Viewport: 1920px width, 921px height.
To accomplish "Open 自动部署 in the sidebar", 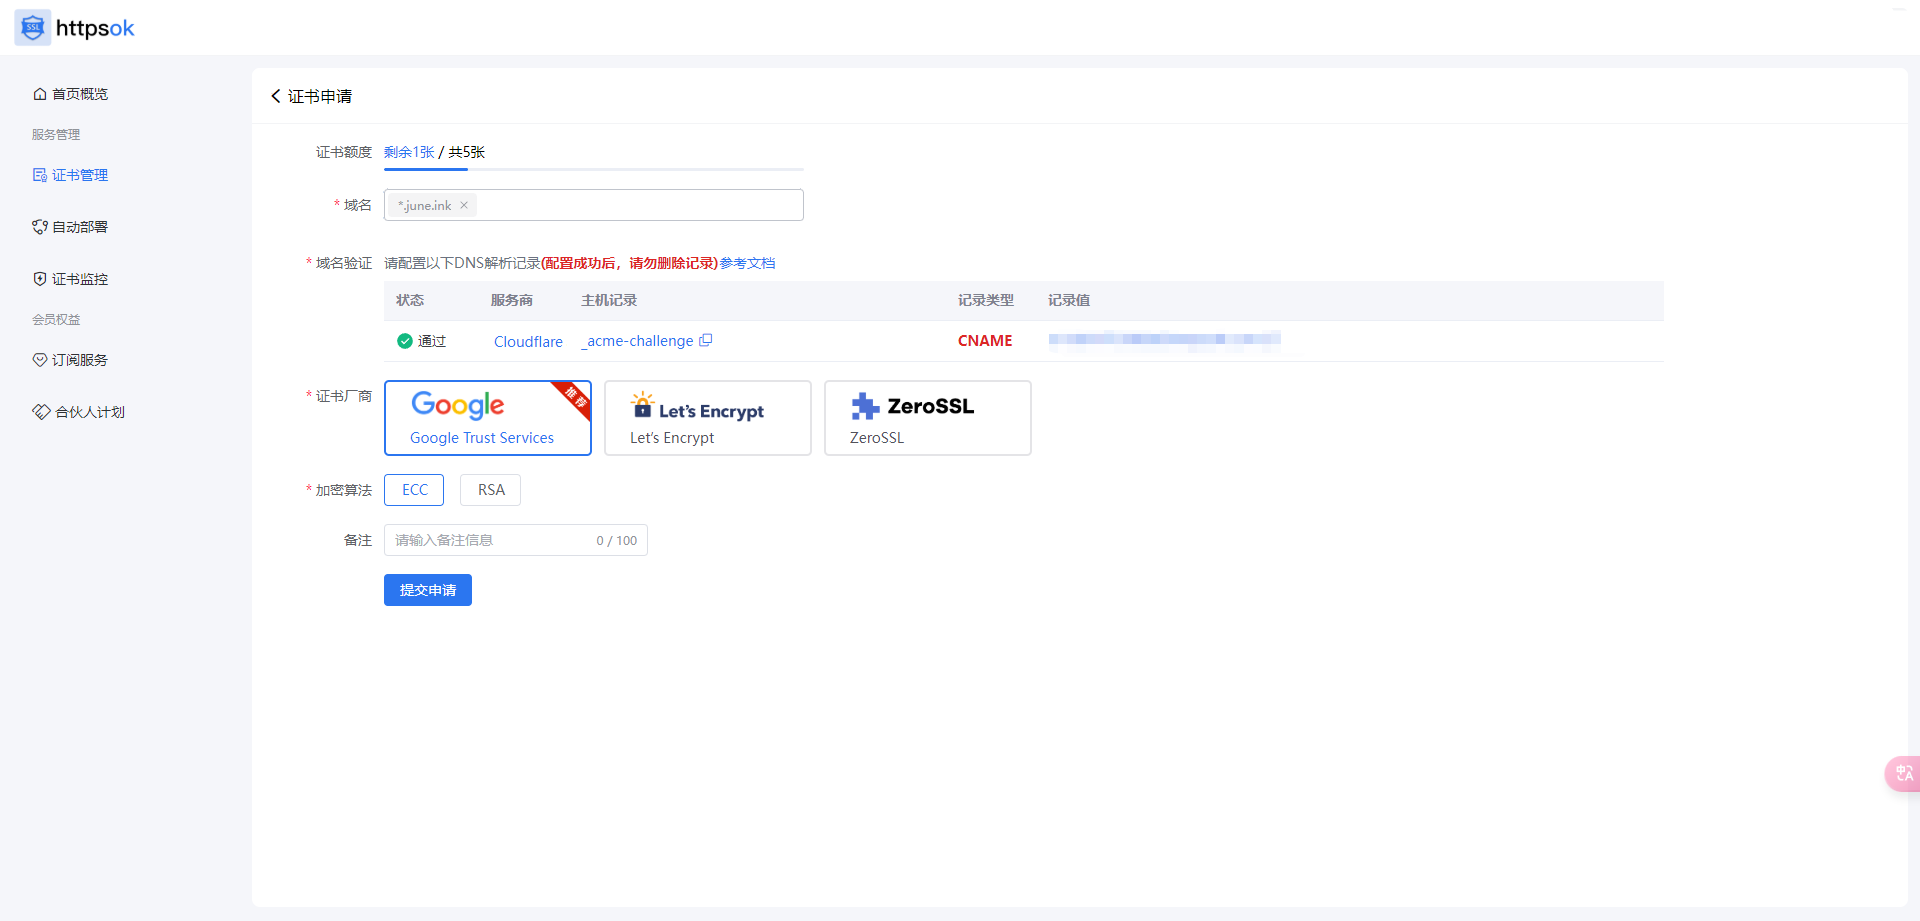I will click(x=70, y=227).
